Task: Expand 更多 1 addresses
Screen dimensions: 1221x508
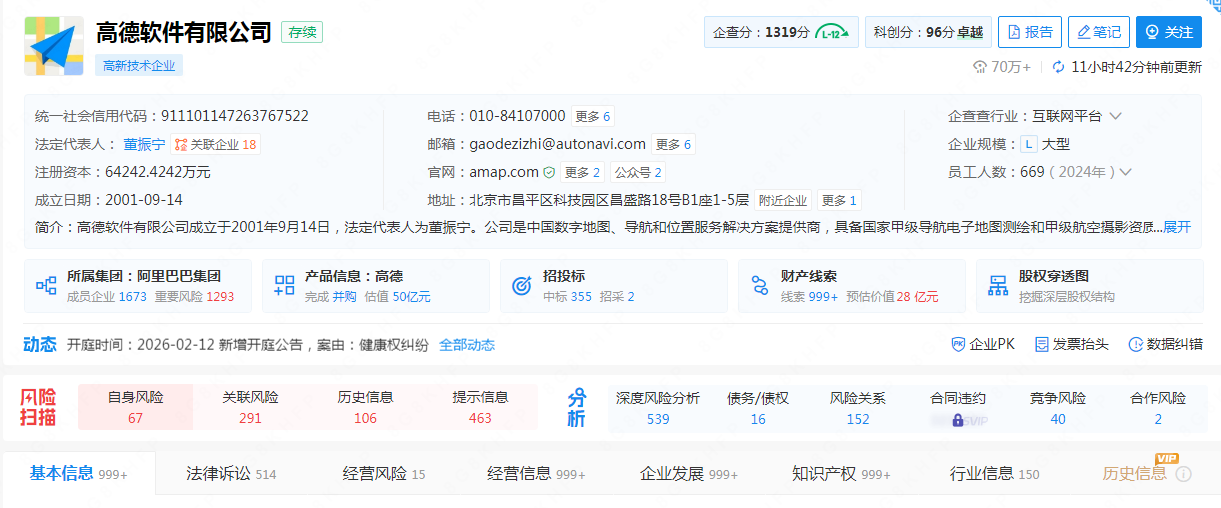Action: point(838,200)
